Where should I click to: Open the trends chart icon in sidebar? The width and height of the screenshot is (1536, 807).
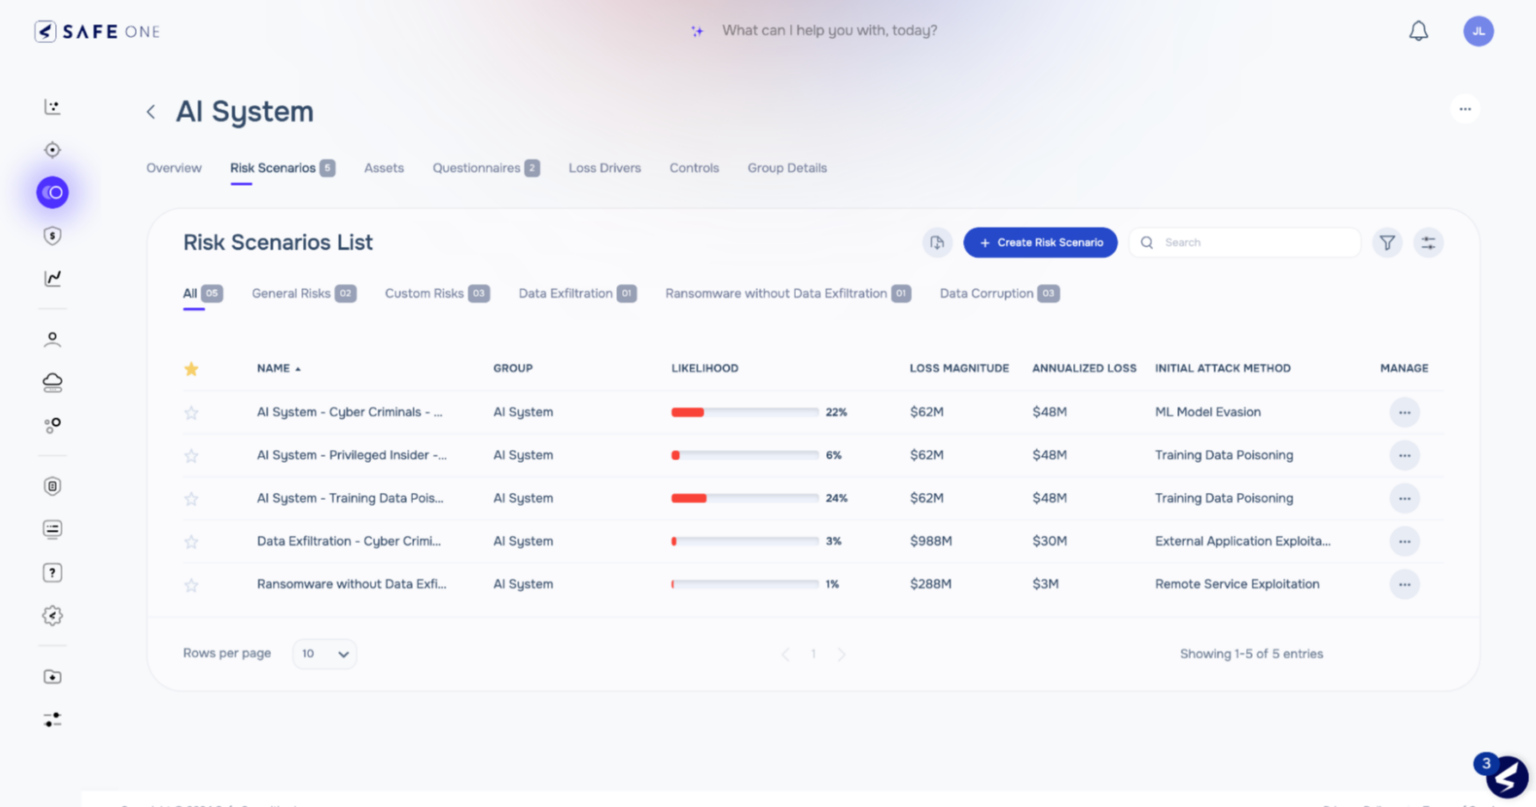pos(52,278)
